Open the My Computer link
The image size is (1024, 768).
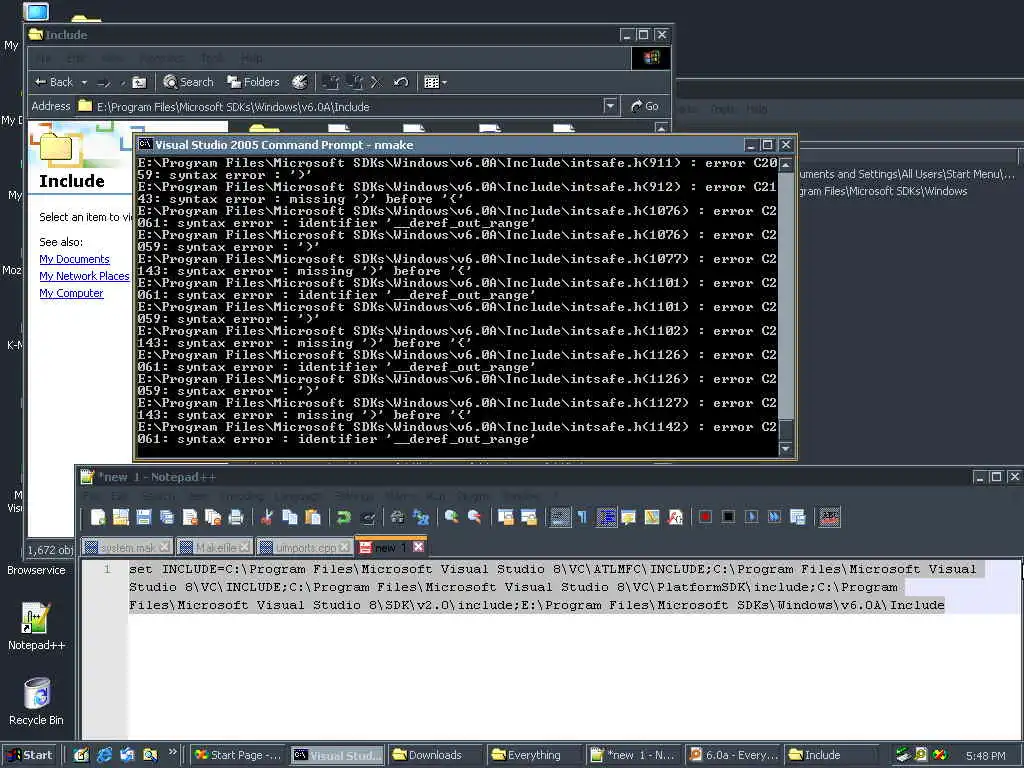pos(71,293)
